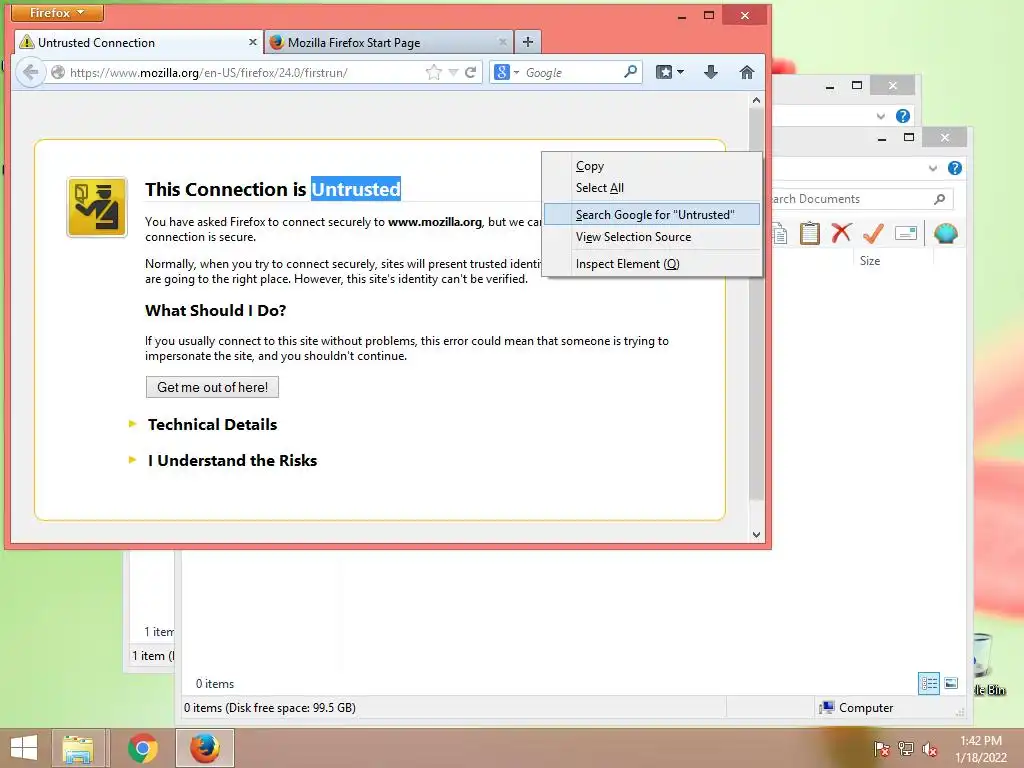Bookmark this page with the star icon
Viewport: 1024px width, 768px height.
433,72
